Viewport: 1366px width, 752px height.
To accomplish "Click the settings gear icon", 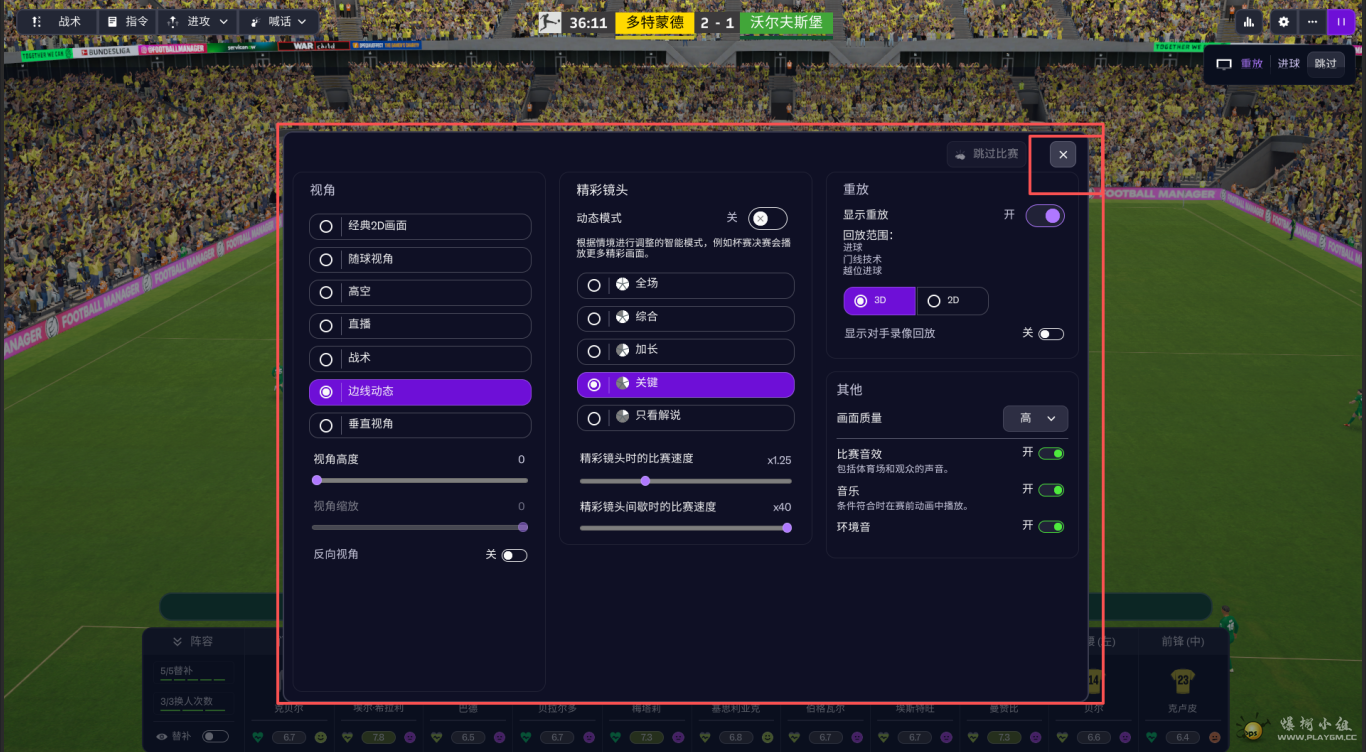I will point(1284,21).
